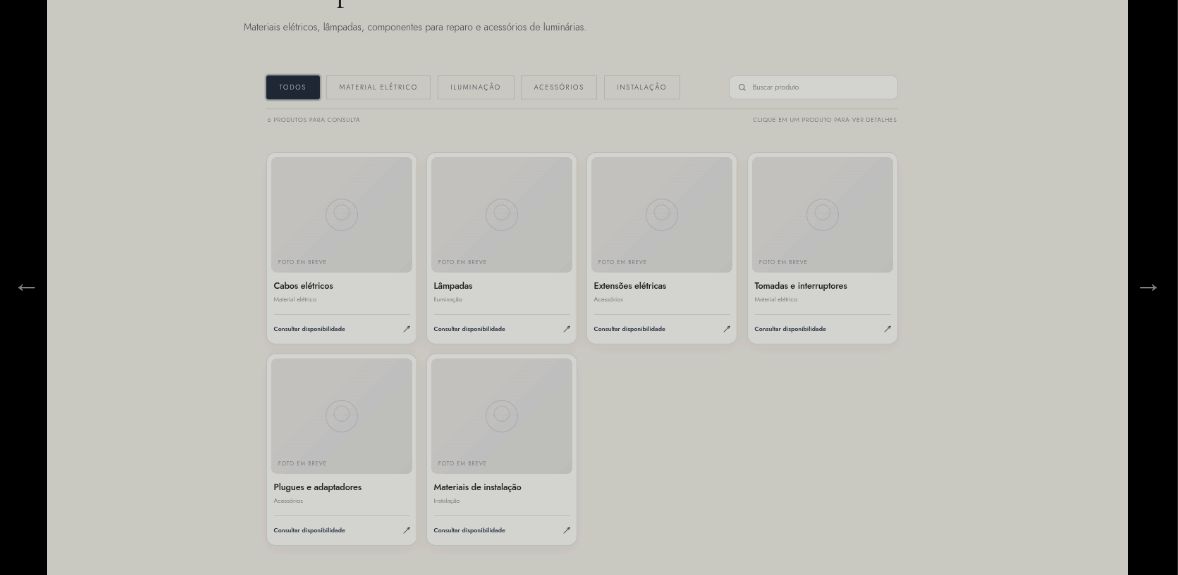The height and width of the screenshot is (575, 1178).
Task: Click 'Clique em um produto' hint text
Action: 825,120
